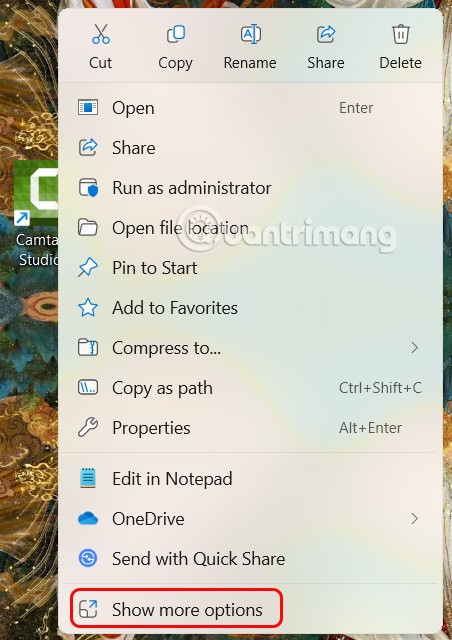The width and height of the screenshot is (452, 640).
Task: Click the star icon for Add to Favorites
Action: click(88, 307)
